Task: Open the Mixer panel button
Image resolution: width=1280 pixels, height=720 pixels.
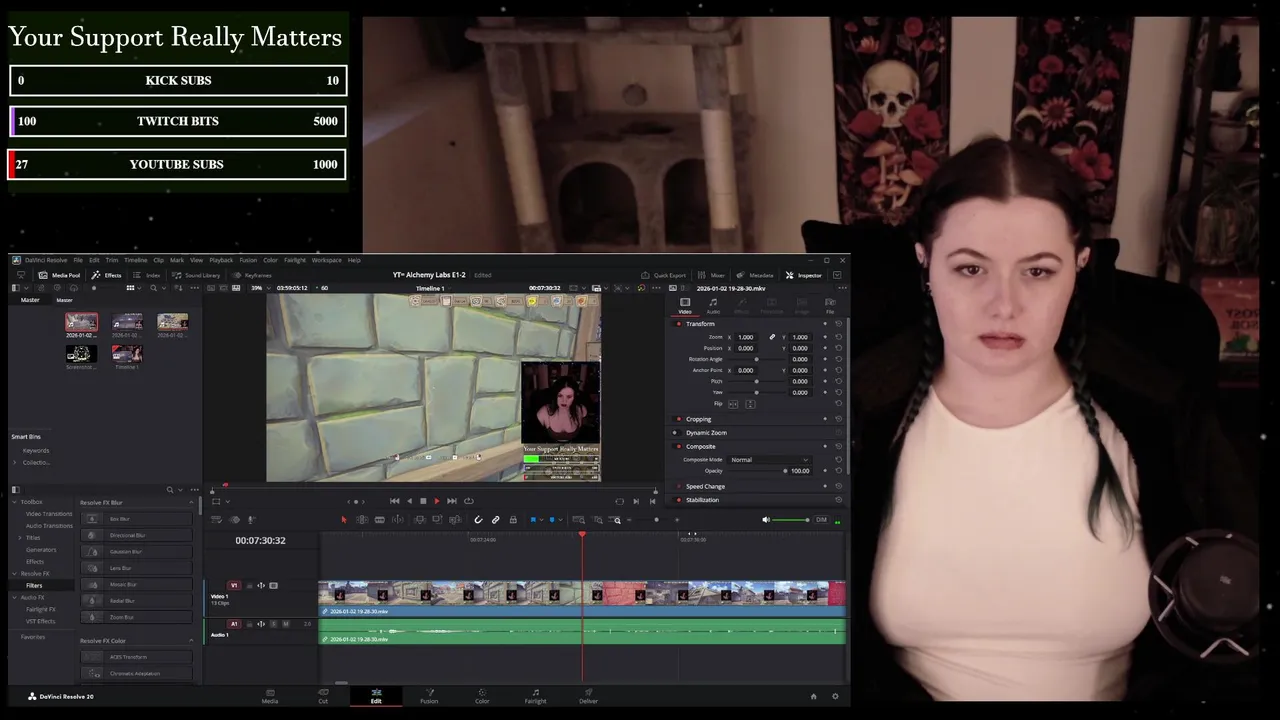Action: (x=712, y=275)
